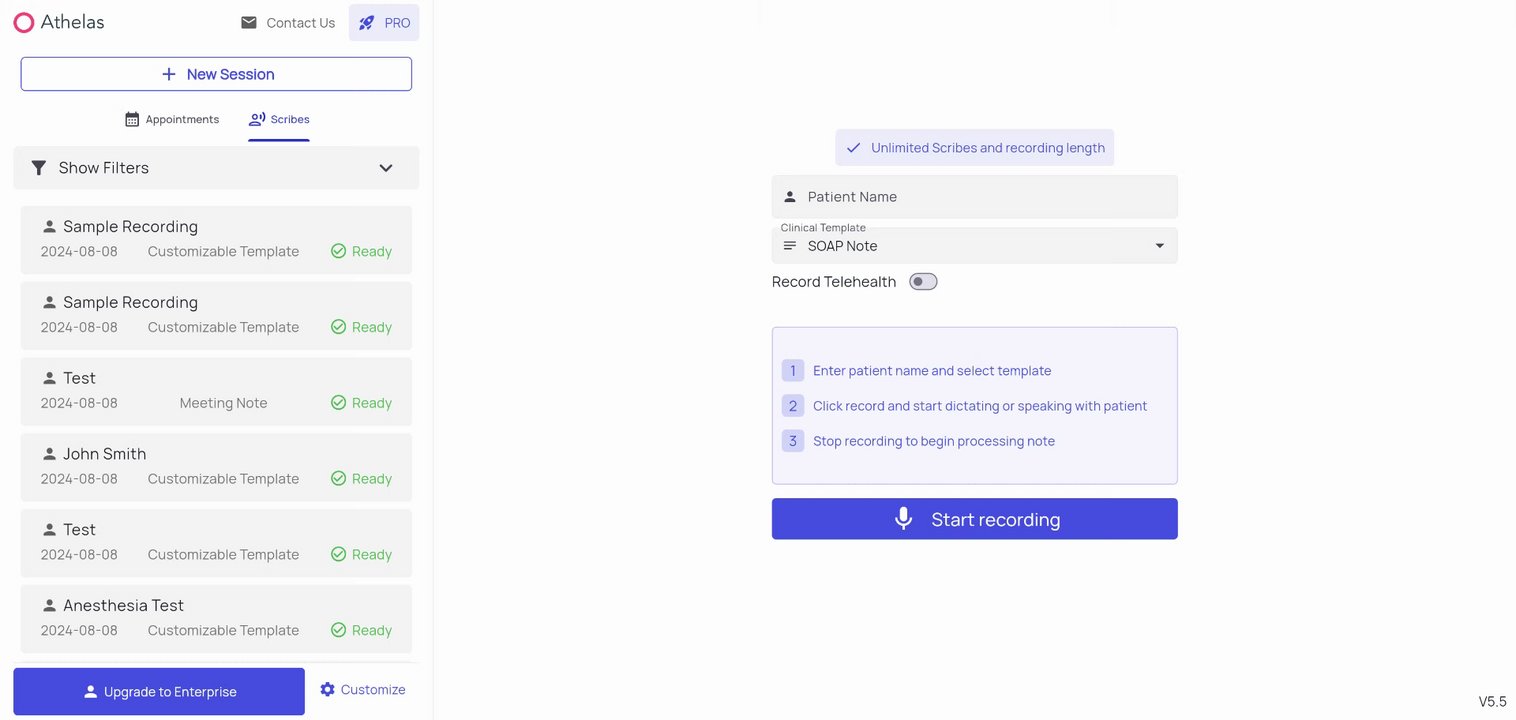Switch to the Appointments tab
This screenshot has width=1516, height=720.
coord(172,119)
